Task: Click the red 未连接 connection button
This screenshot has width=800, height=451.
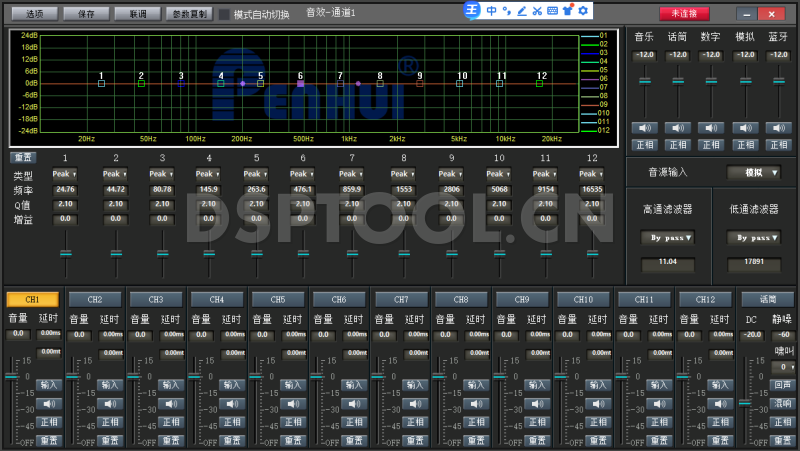Action: [684, 14]
